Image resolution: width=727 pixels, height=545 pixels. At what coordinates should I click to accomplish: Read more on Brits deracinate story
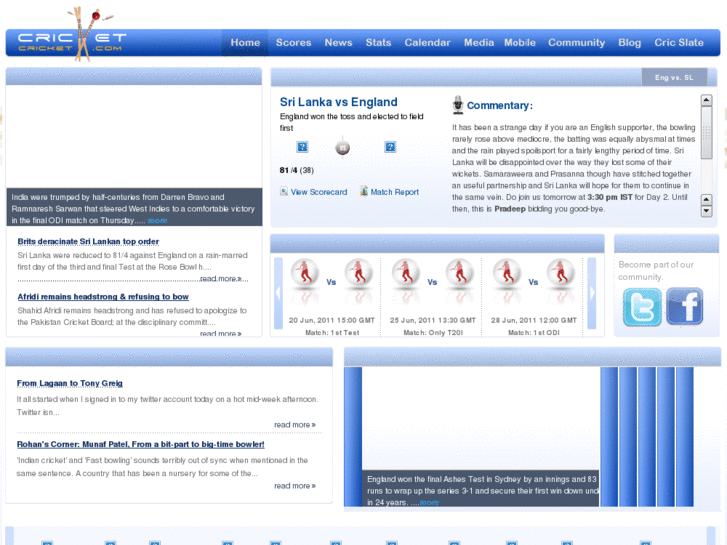tap(221, 279)
